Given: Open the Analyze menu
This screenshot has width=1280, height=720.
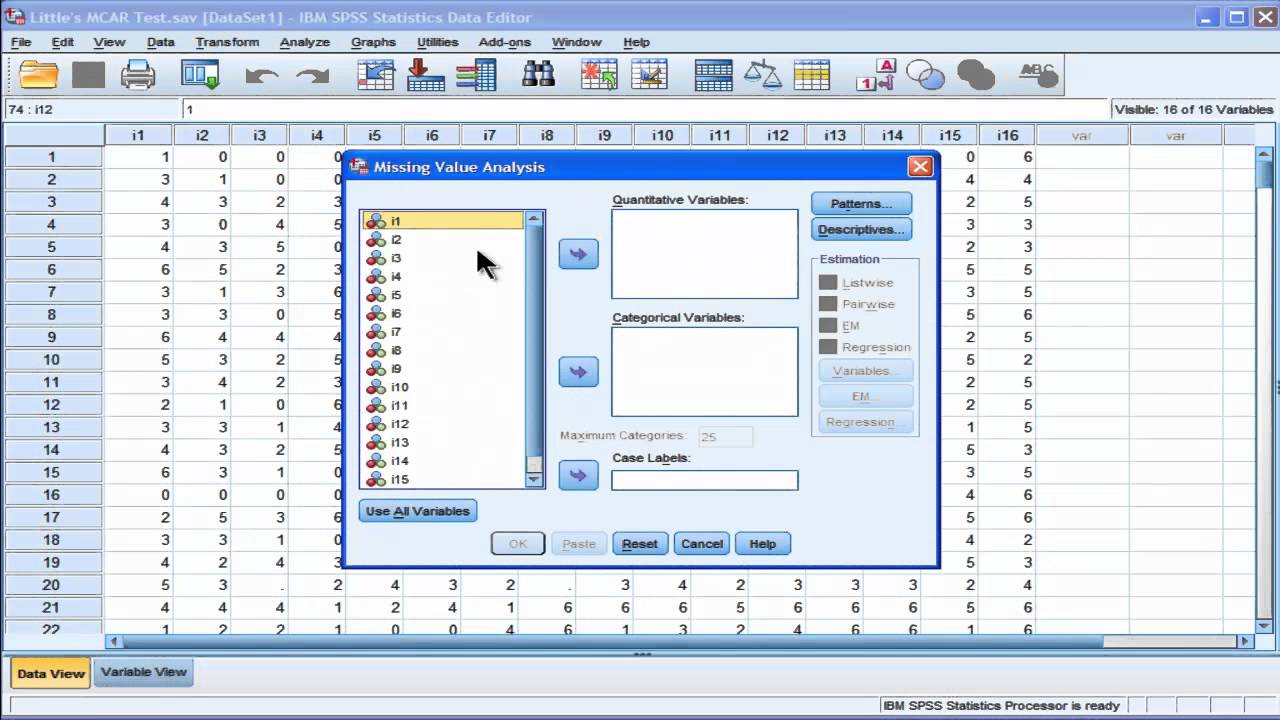Looking at the screenshot, I should tap(305, 42).
